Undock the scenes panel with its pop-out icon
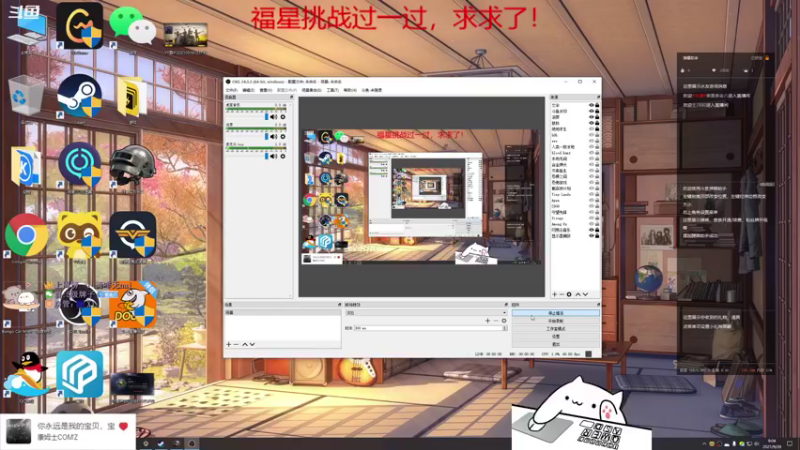 [x=339, y=305]
